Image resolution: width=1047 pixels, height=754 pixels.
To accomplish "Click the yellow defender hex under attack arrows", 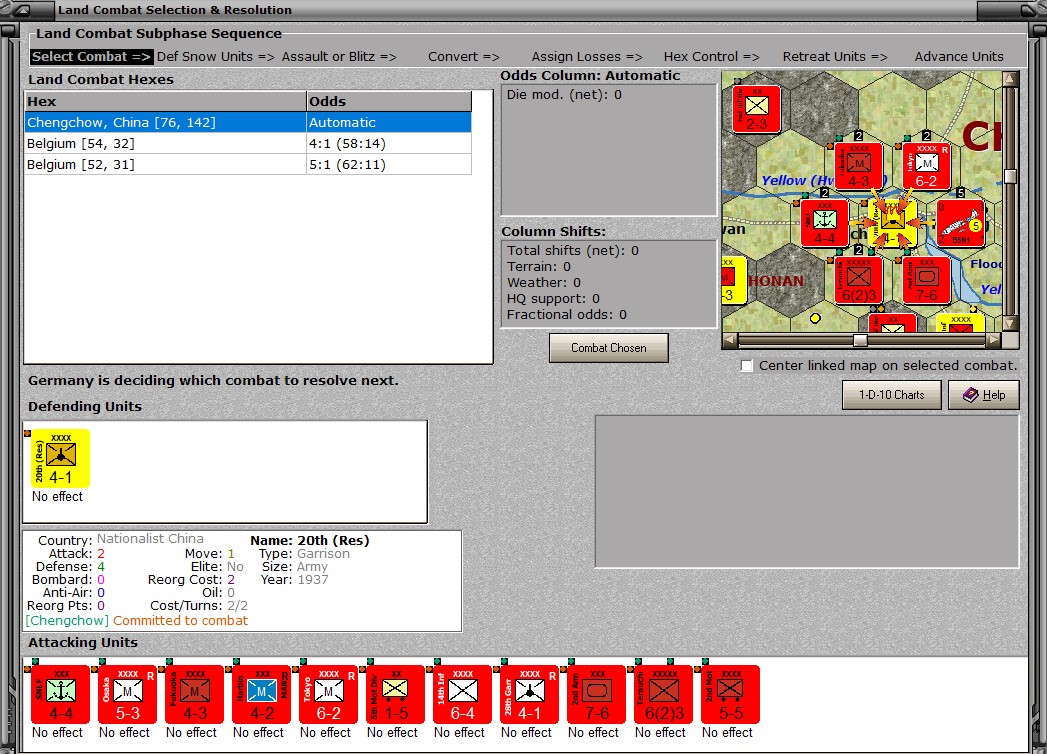I will 893,224.
